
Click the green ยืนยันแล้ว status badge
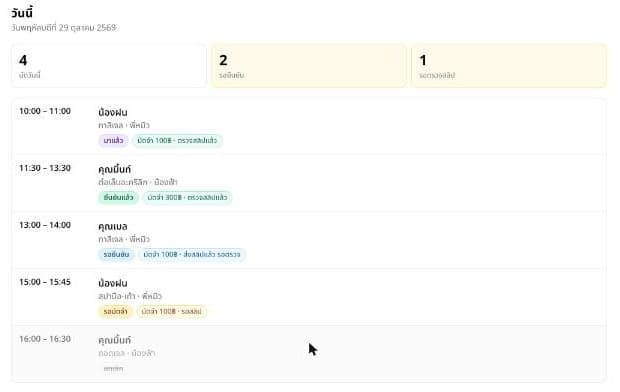pyautogui.click(x=118, y=197)
